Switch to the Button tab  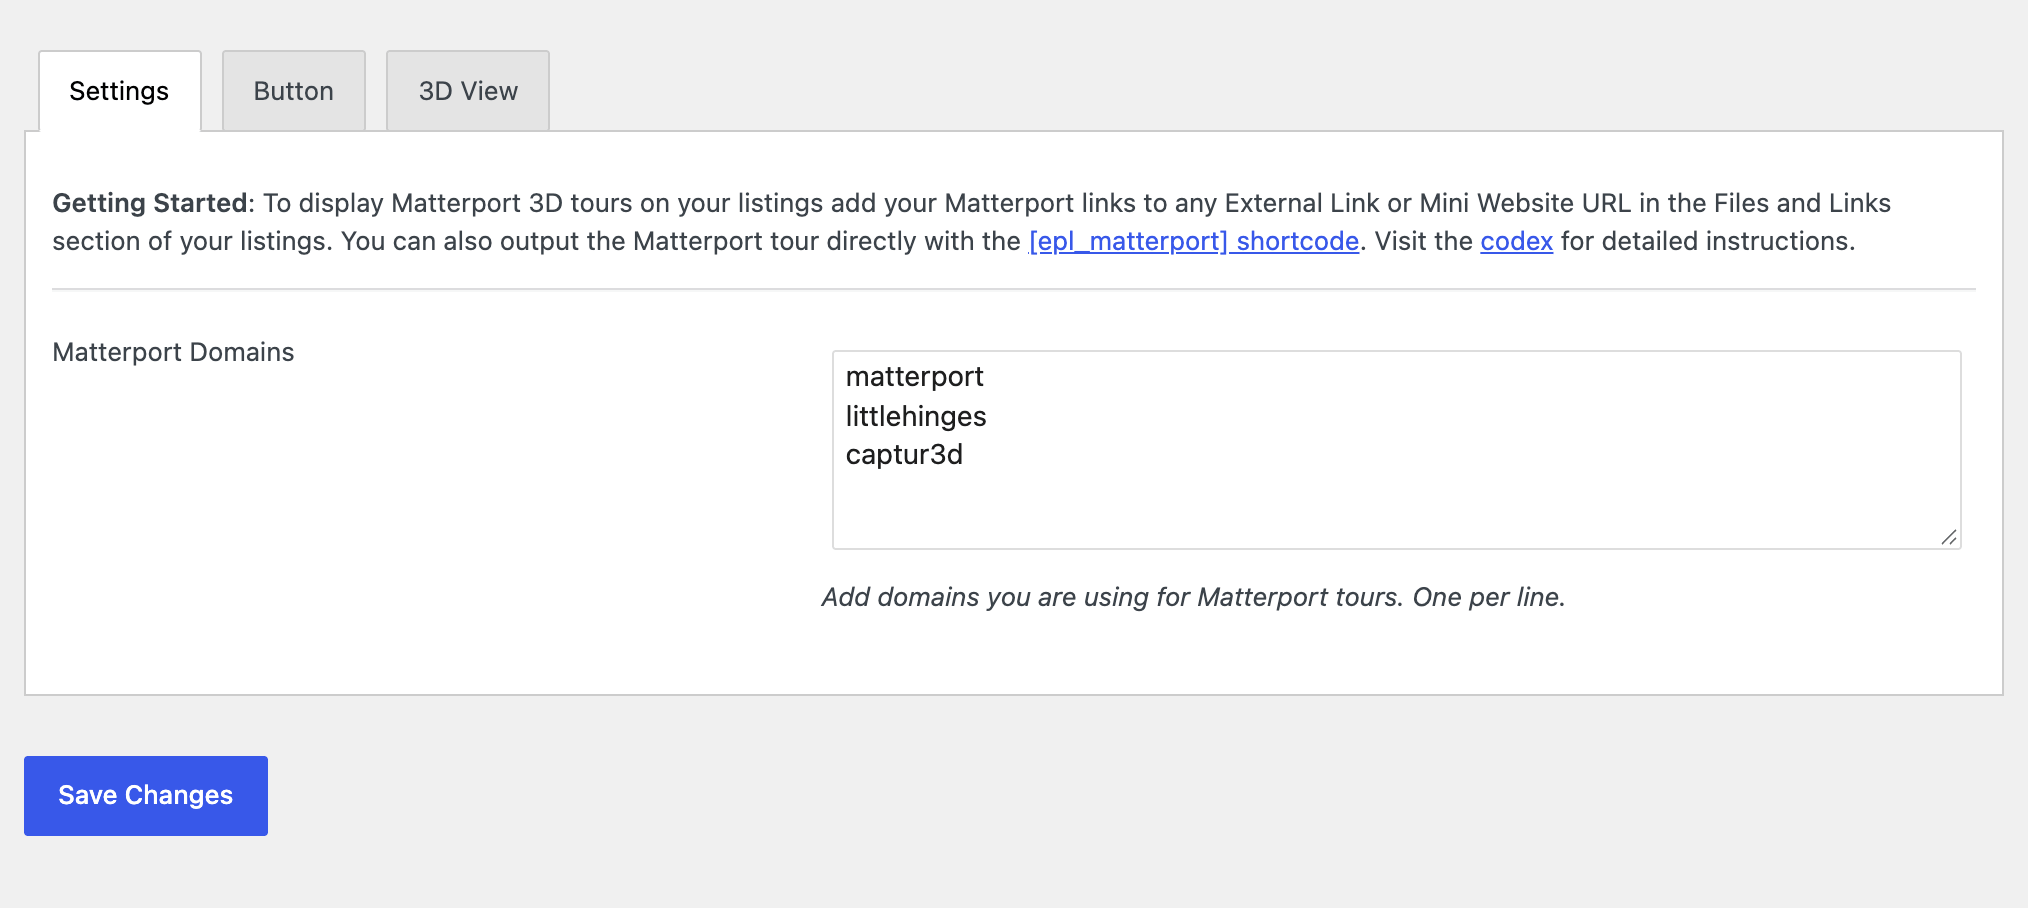tap(294, 91)
